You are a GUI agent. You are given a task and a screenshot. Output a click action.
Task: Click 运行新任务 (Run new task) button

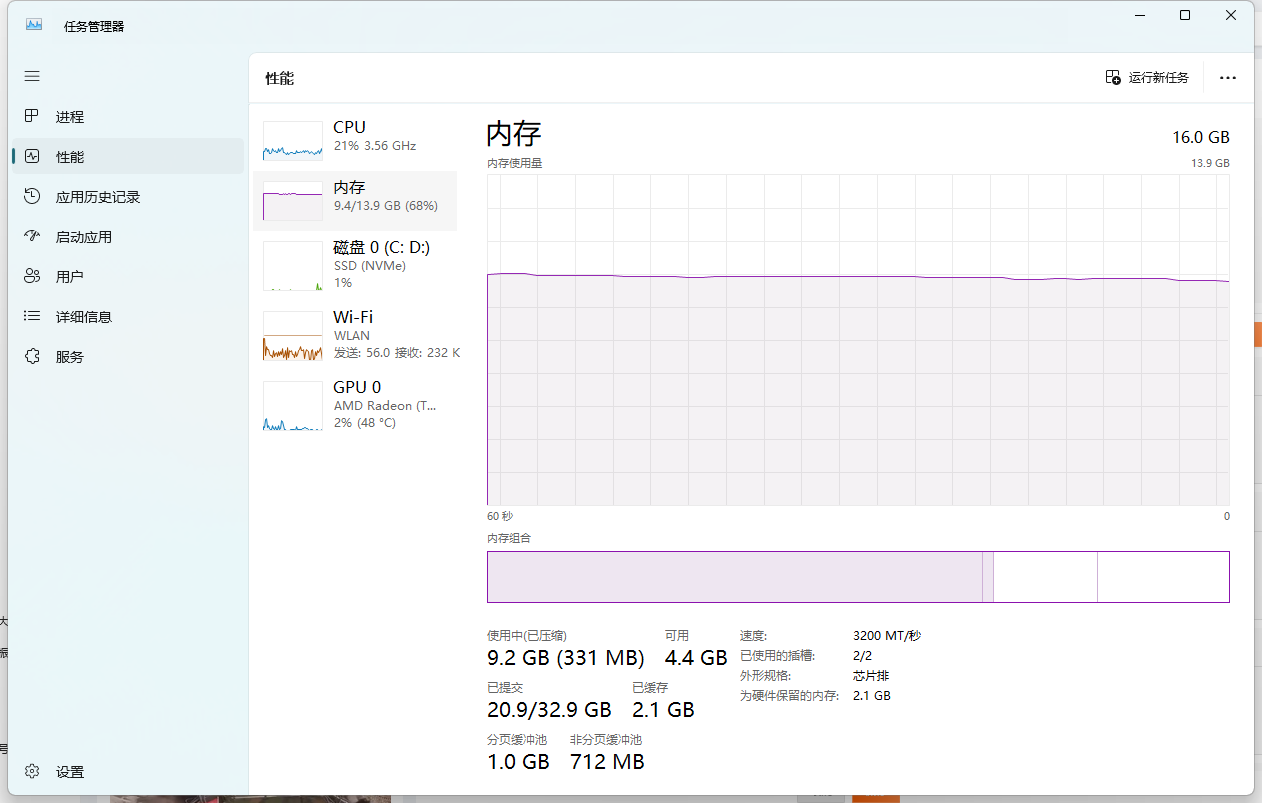[x=1147, y=78]
